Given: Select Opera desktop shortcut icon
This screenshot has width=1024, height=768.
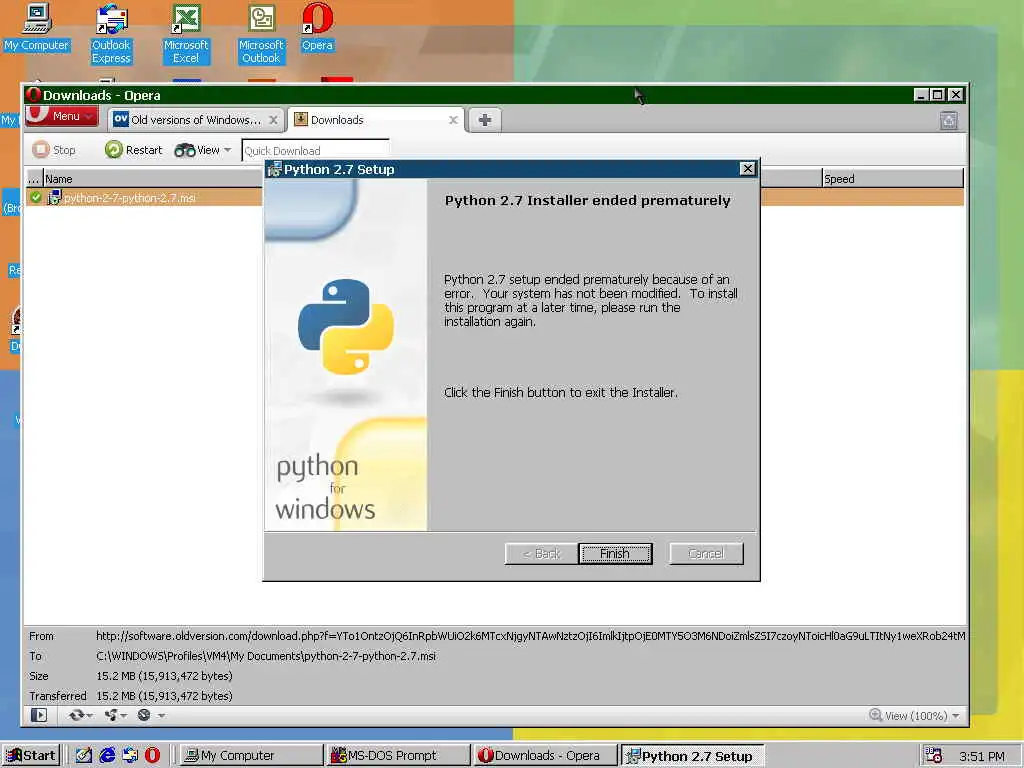Looking at the screenshot, I should click(317, 27).
